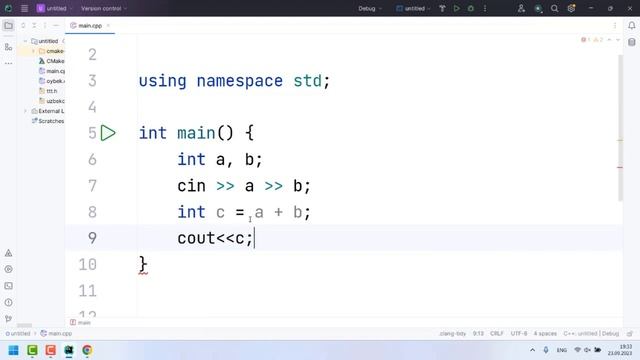Open the Problems tool window icon
The width and height of the screenshot is (640, 360).
pyautogui.click(x=8, y=302)
